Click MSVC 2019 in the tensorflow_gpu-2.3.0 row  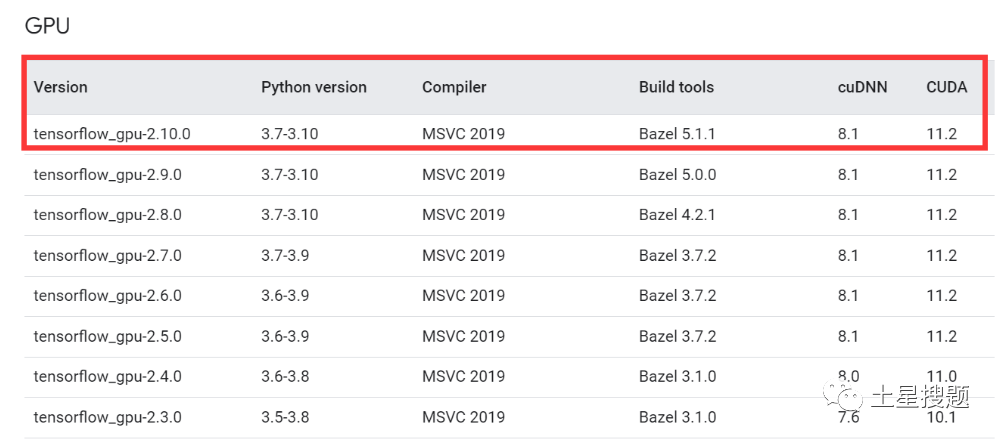(463, 417)
